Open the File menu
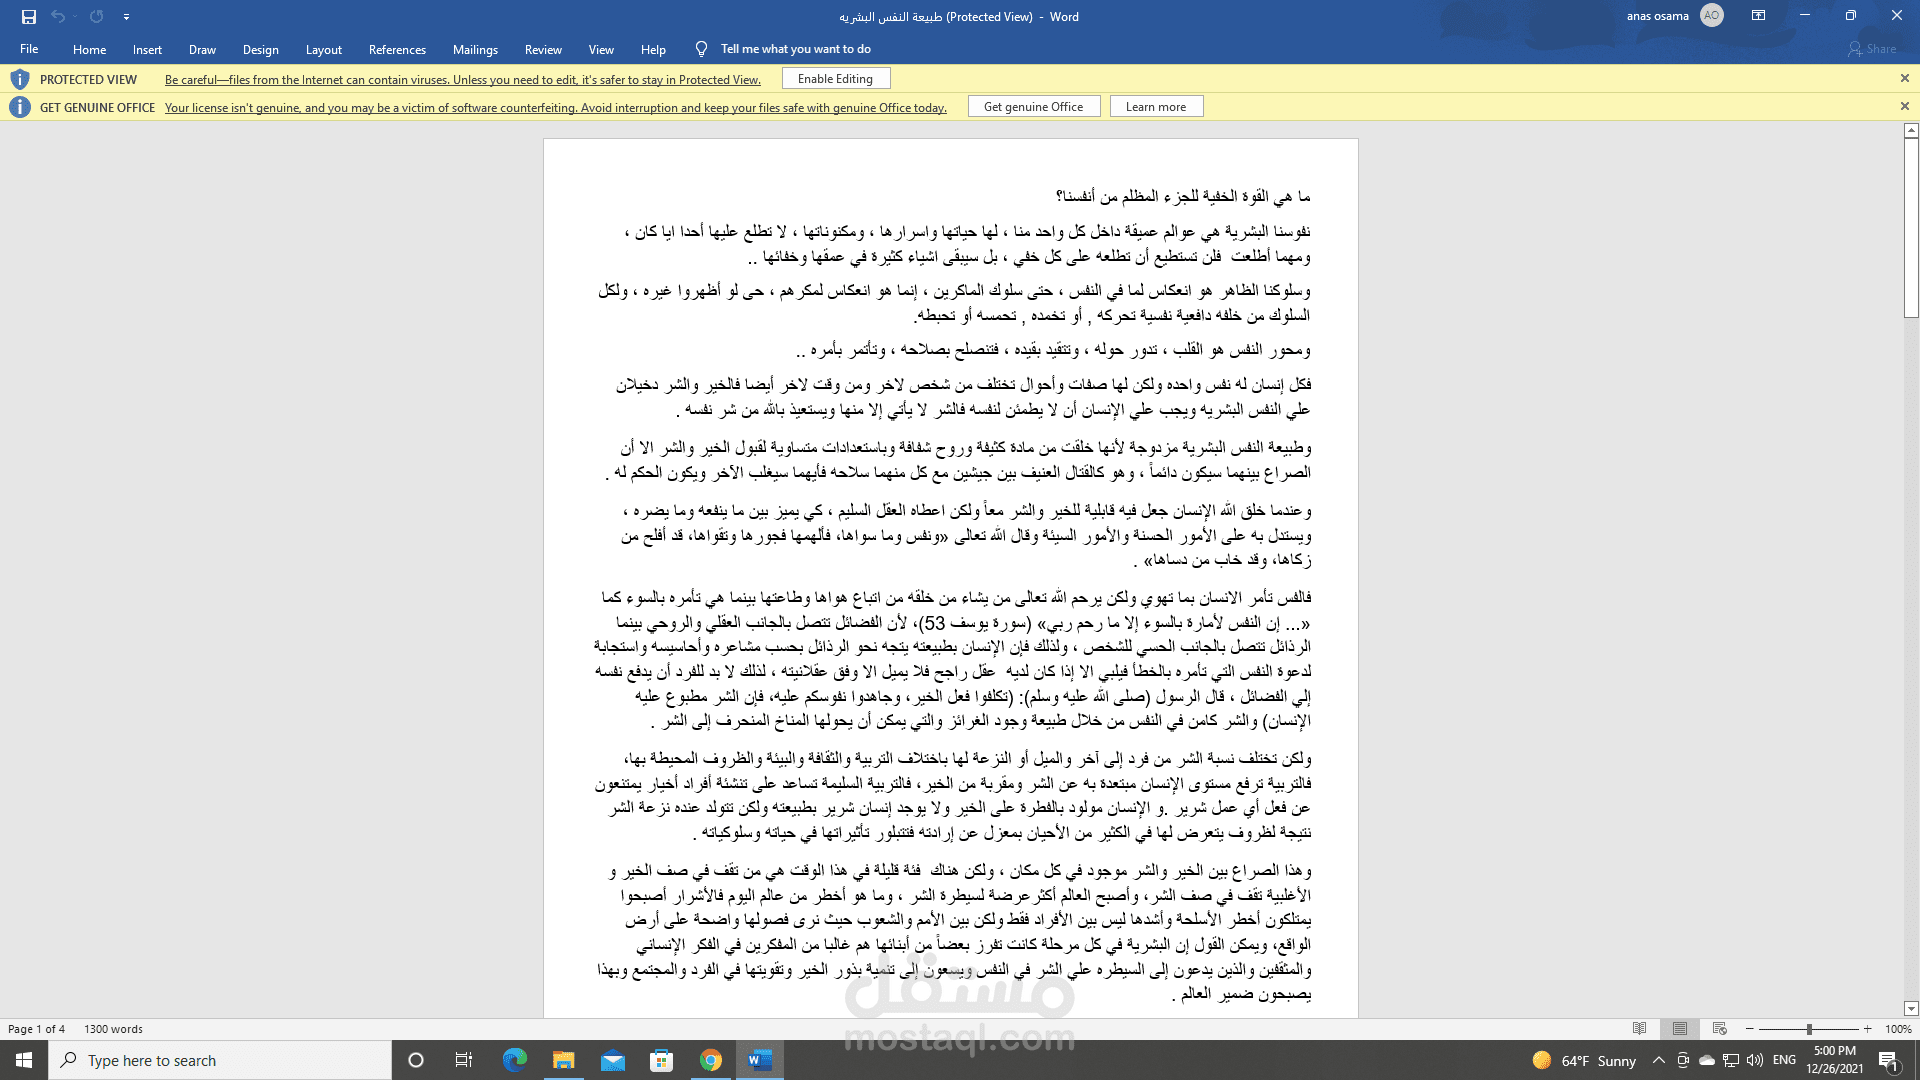This screenshot has height=1080, width=1920. coord(29,49)
